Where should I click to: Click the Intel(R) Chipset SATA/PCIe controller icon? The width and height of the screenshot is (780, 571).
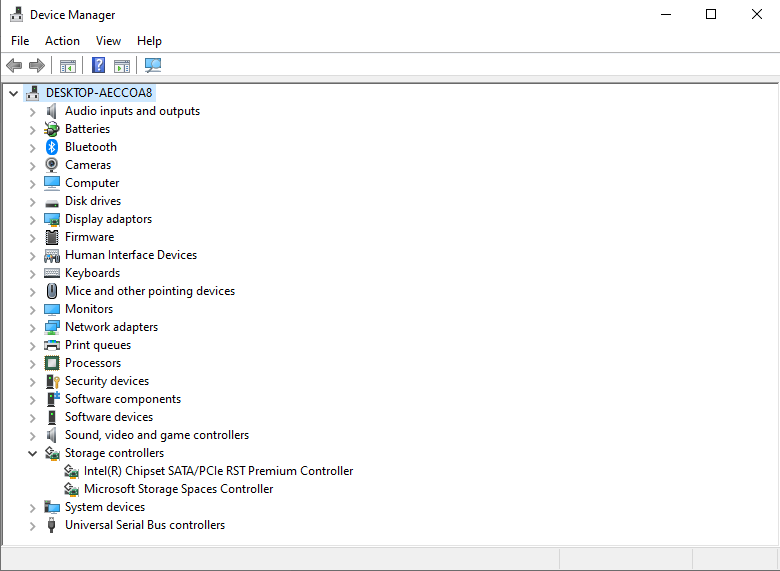pyautogui.click(x=71, y=471)
